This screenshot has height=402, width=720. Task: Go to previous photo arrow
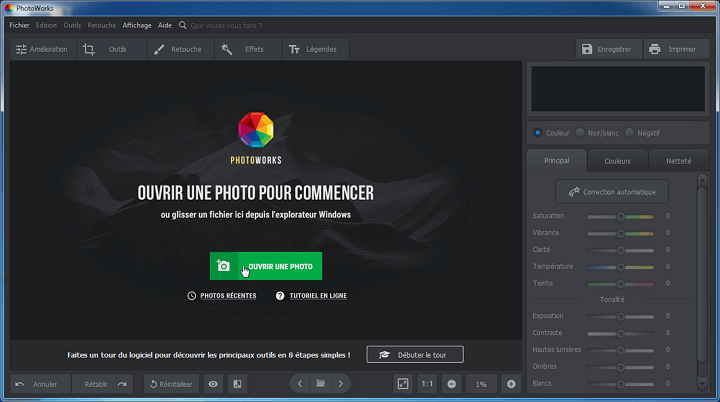coord(300,384)
